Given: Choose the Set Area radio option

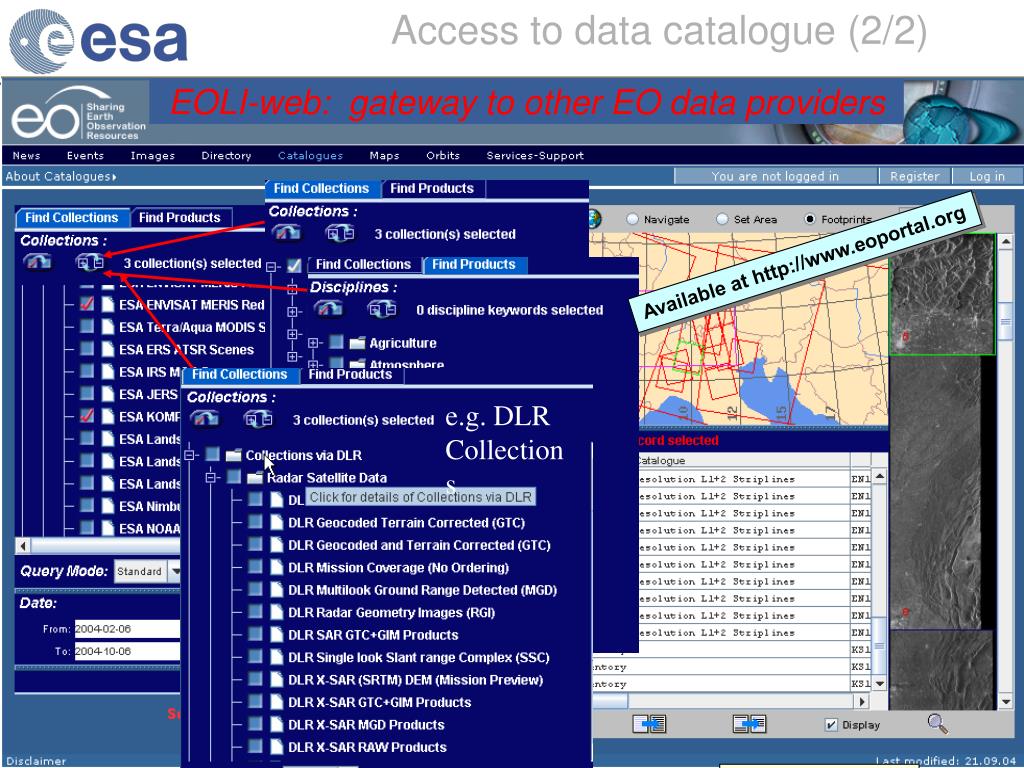Looking at the screenshot, I should point(722,219).
